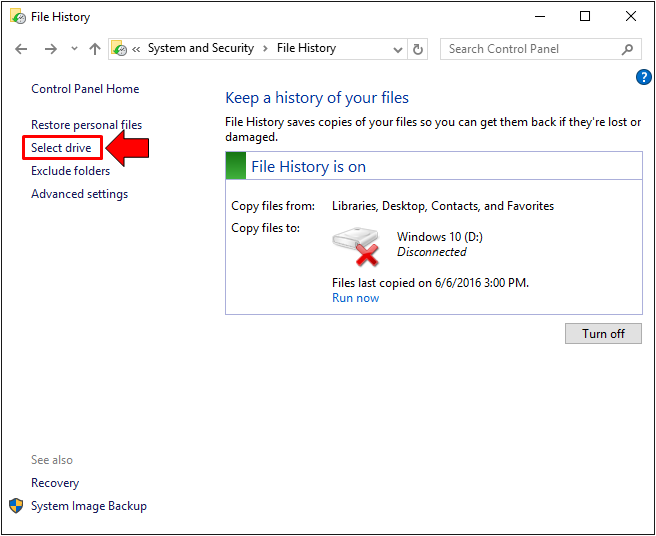Image resolution: width=656 pixels, height=536 pixels.
Task: Go up one level arrow
Action: (x=95, y=49)
